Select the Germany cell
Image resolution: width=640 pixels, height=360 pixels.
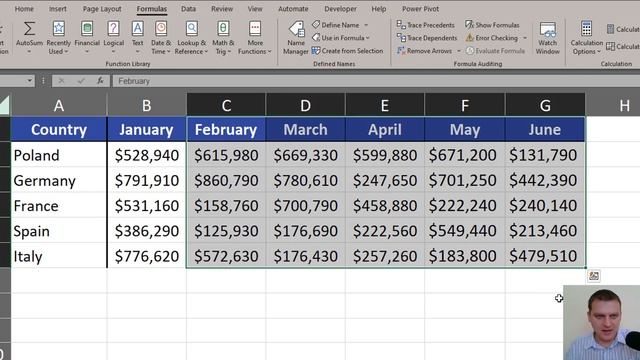point(59,180)
